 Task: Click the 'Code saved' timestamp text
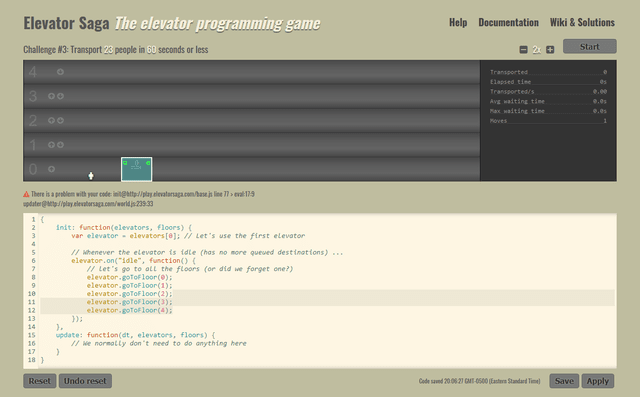click(479, 381)
